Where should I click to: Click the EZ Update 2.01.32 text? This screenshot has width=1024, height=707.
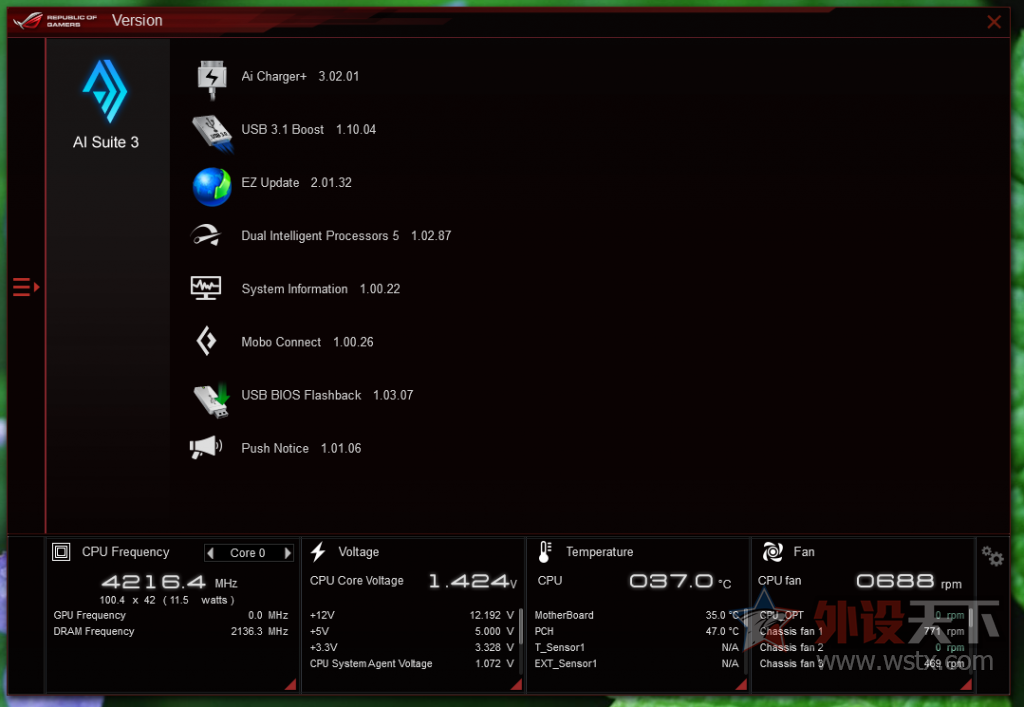click(x=296, y=183)
